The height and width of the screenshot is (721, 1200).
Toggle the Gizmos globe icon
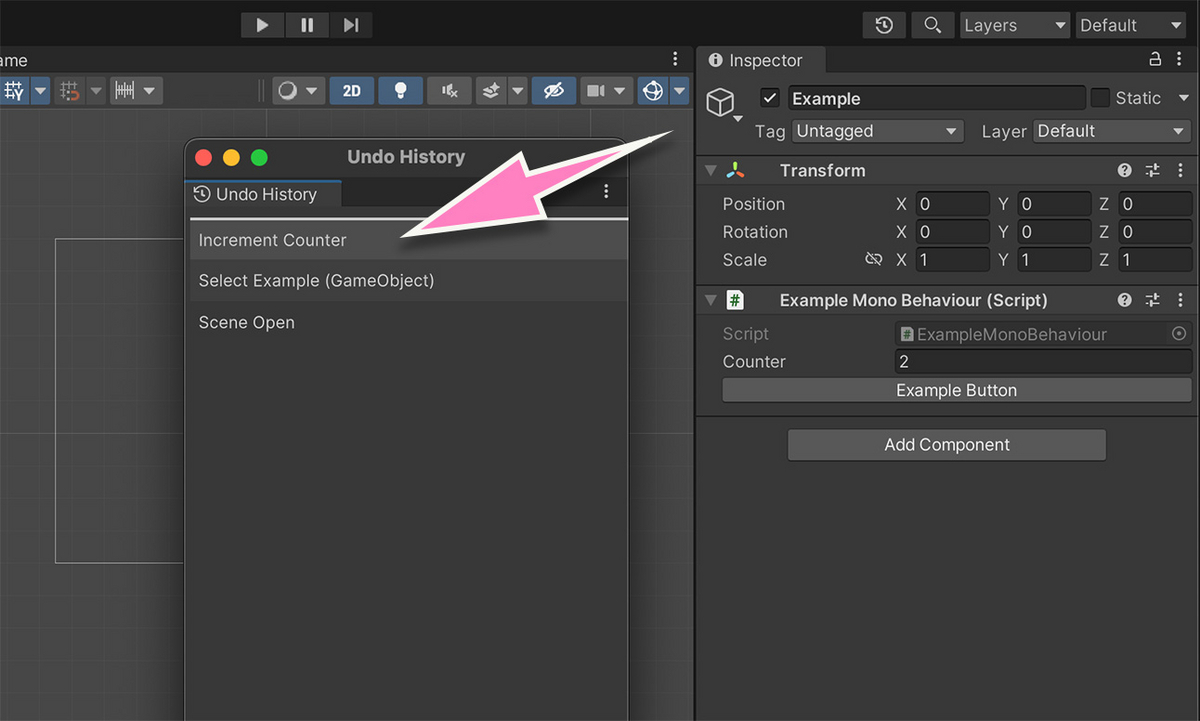click(x=653, y=91)
